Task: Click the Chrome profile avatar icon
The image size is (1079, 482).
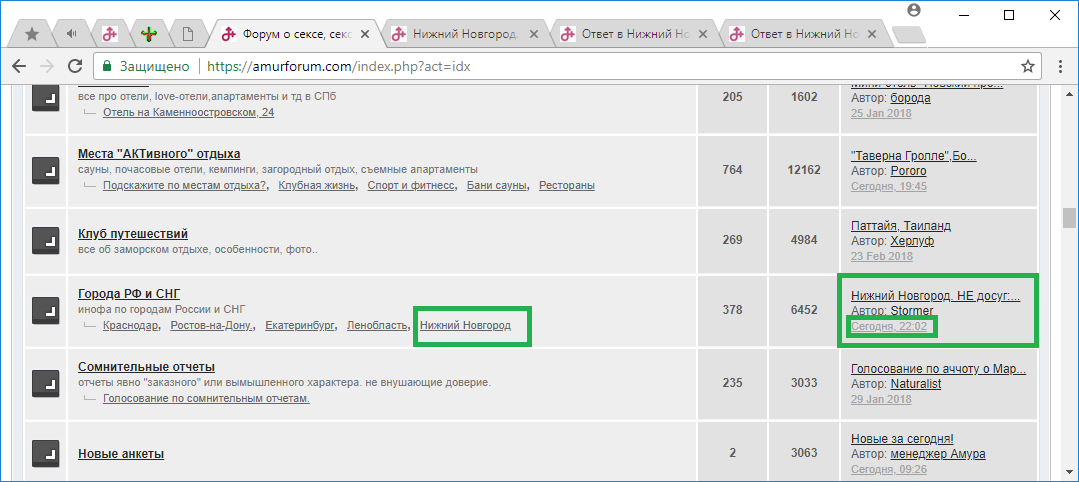Action: point(913,10)
